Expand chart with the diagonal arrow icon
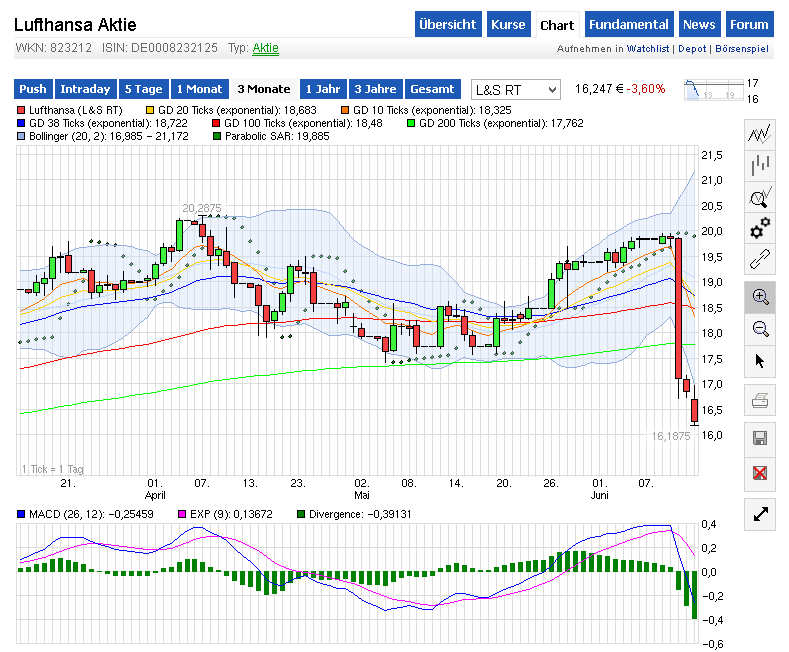 [761, 514]
